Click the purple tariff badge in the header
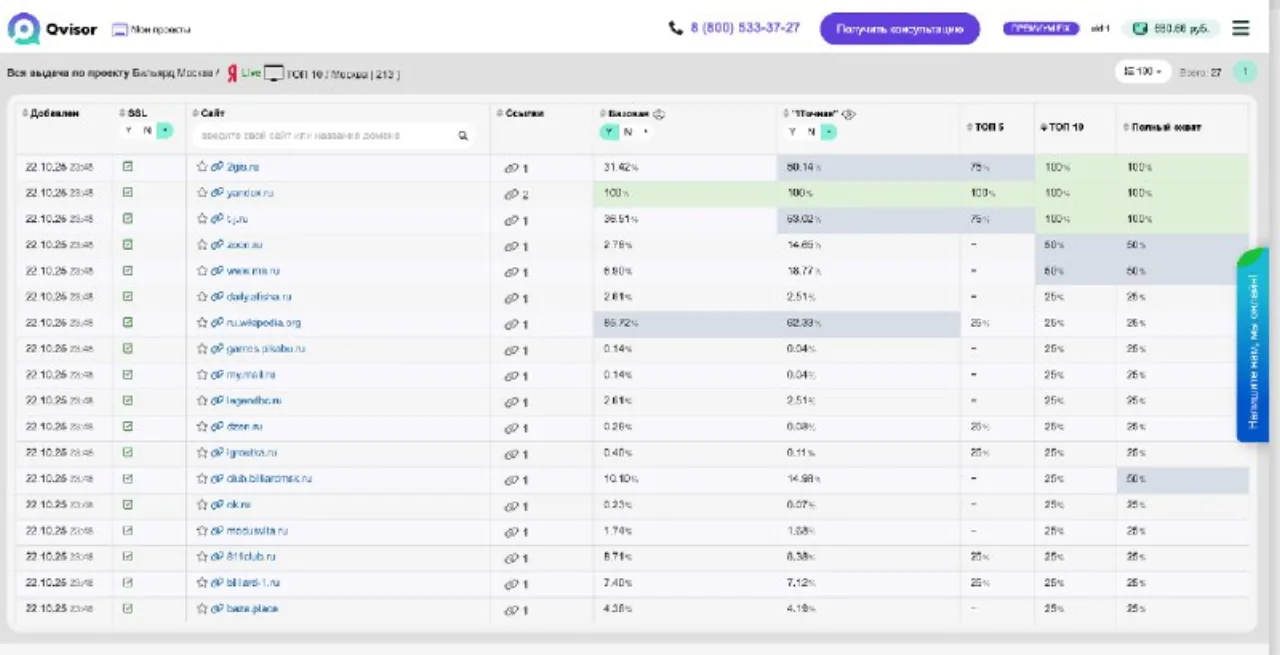The height and width of the screenshot is (655, 1280). point(1041,29)
